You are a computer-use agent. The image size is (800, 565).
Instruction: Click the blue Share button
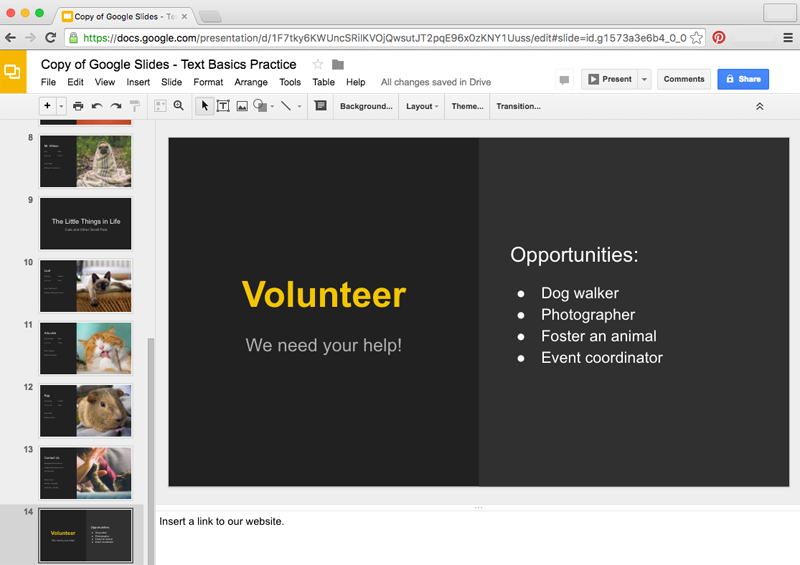[x=743, y=79]
